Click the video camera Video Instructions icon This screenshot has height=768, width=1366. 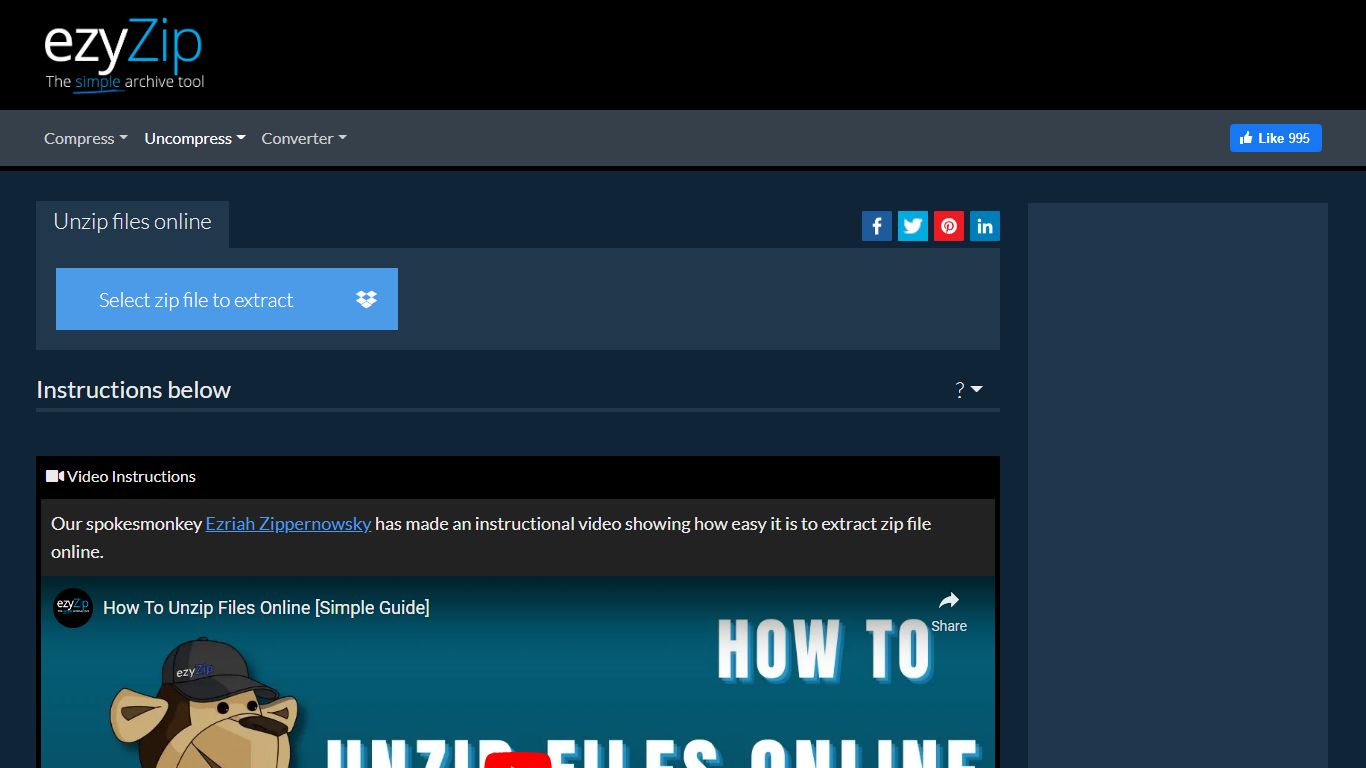[x=55, y=476]
